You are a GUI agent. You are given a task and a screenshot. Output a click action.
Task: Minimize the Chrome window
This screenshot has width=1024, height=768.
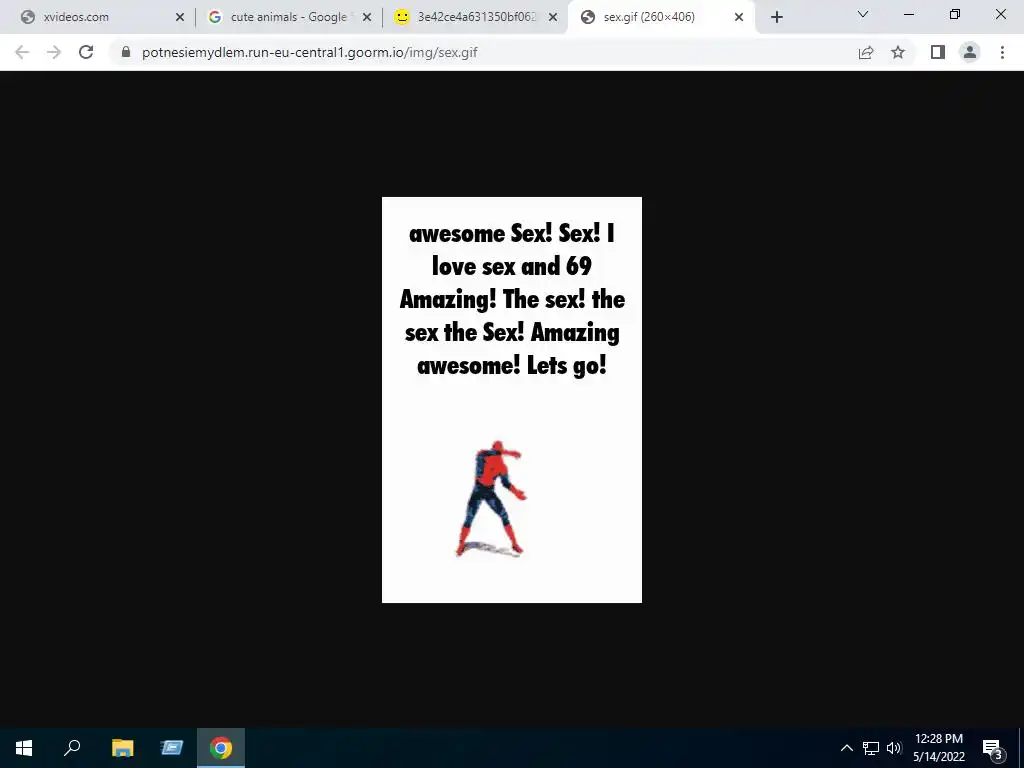tap(908, 14)
